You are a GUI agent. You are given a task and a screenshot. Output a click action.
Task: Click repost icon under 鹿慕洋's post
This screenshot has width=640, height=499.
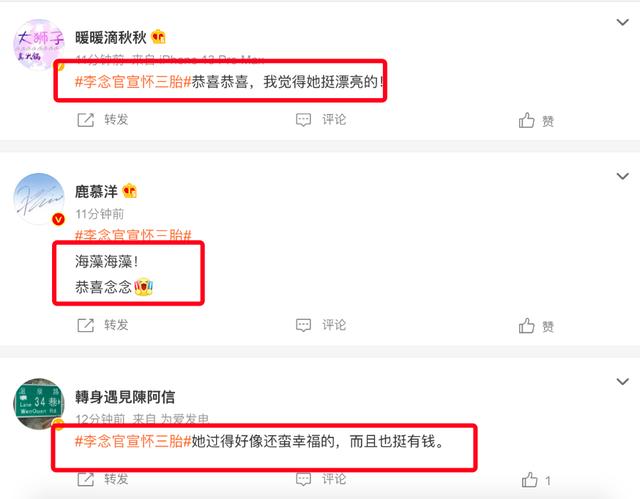coord(86,325)
